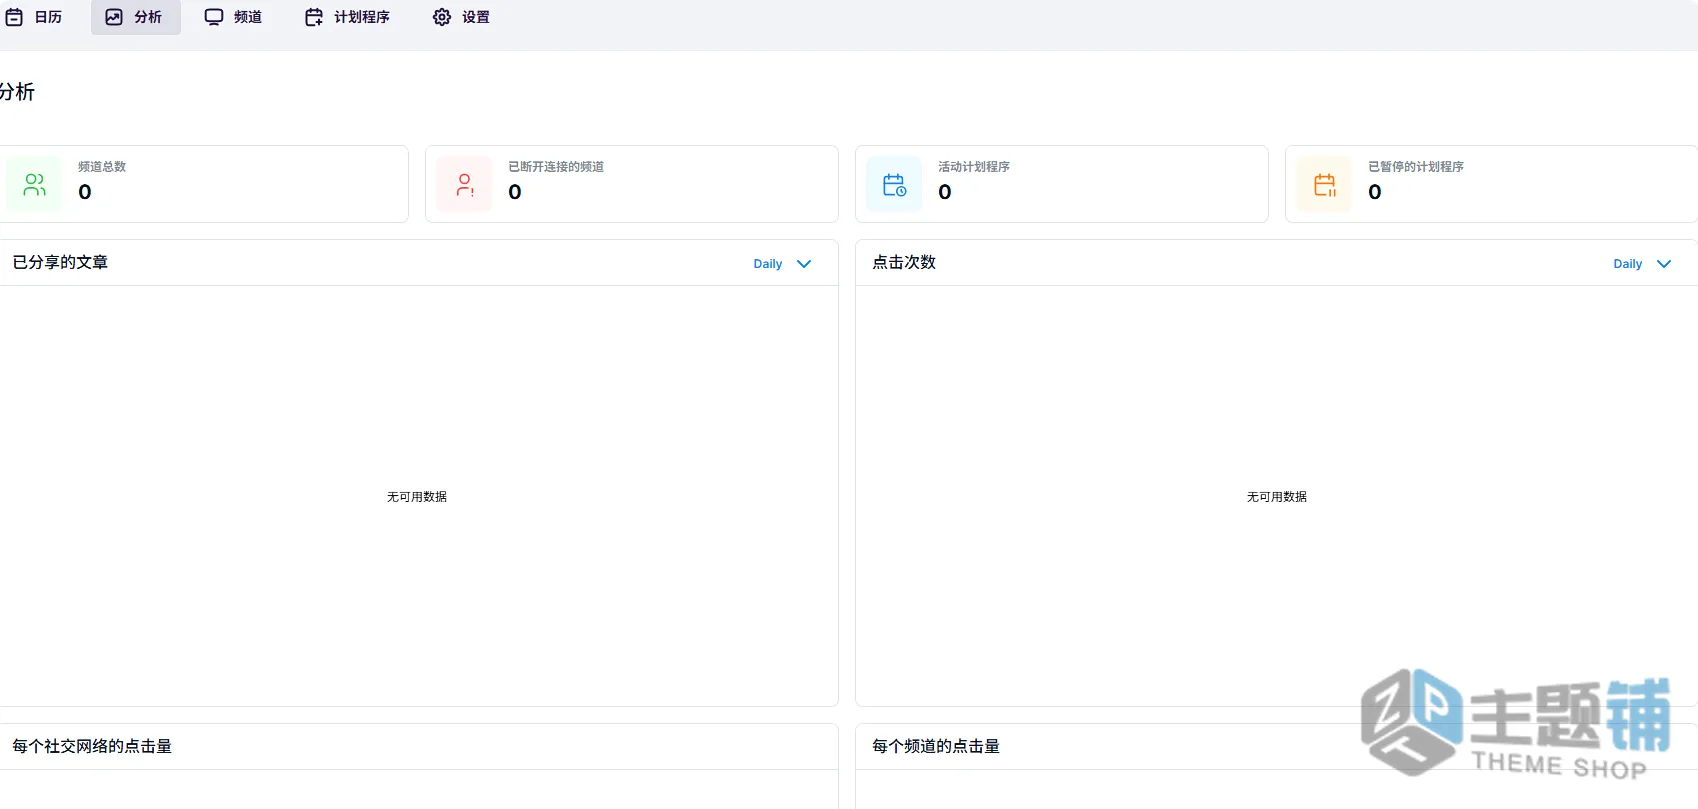Click the monitor icon beside 频道
Image resolution: width=1698 pixels, height=809 pixels.
214,17
